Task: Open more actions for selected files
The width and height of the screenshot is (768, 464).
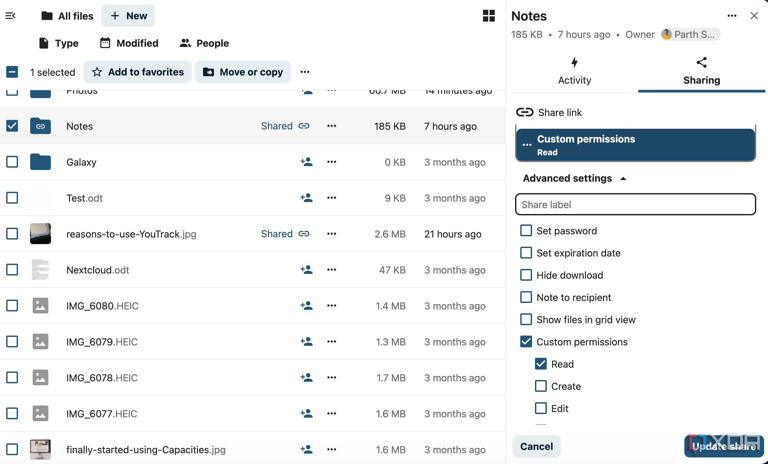Action: pyautogui.click(x=305, y=72)
